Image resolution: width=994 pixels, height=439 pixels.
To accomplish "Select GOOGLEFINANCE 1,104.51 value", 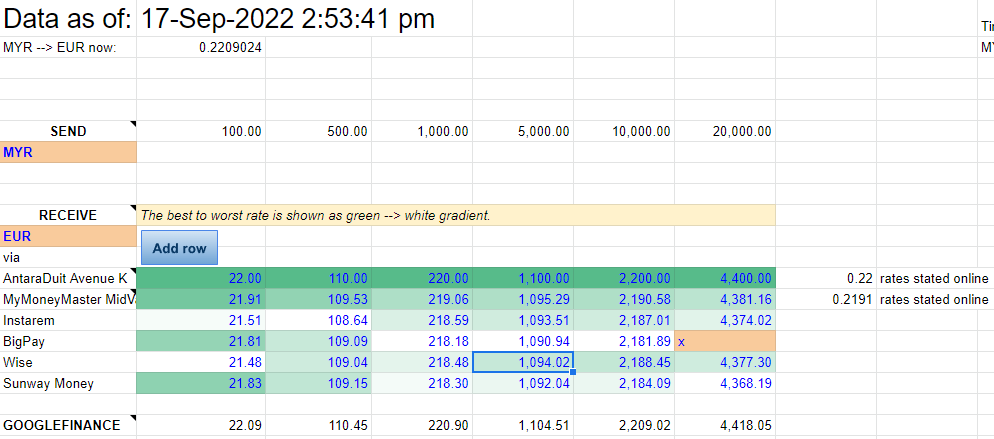I will (x=523, y=425).
